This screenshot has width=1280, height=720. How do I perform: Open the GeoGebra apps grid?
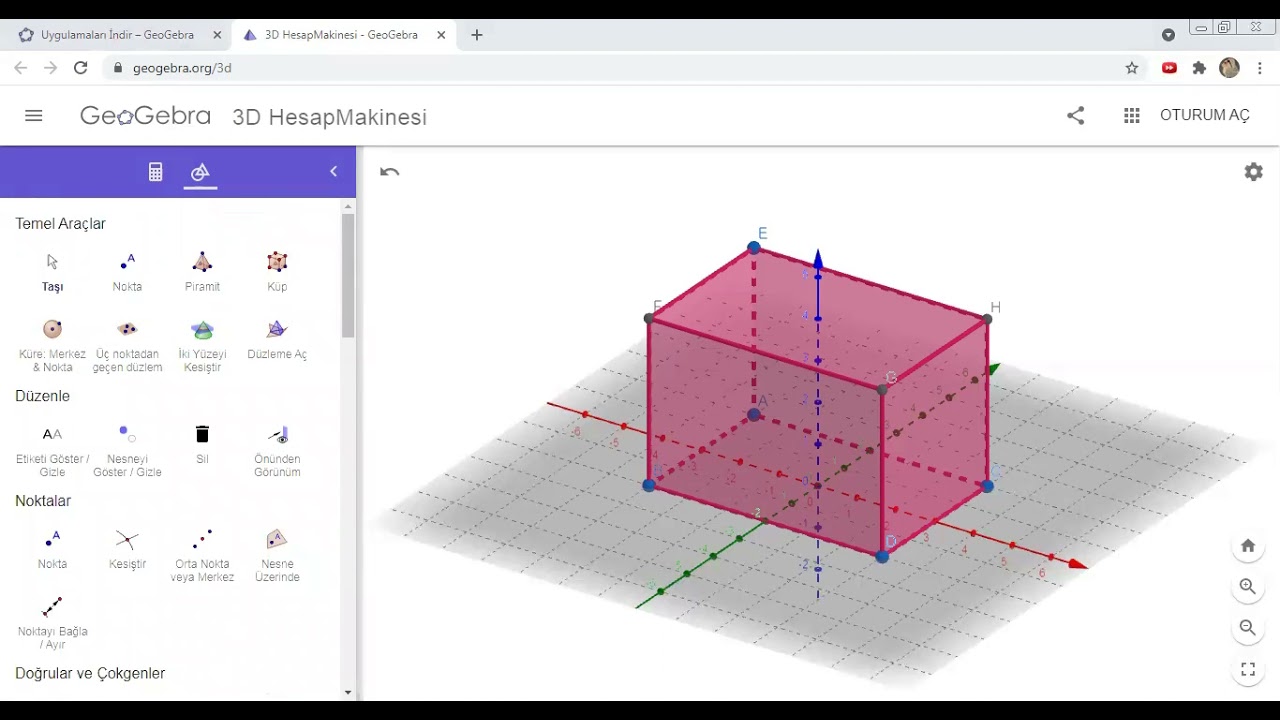click(x=1132, y=116)
